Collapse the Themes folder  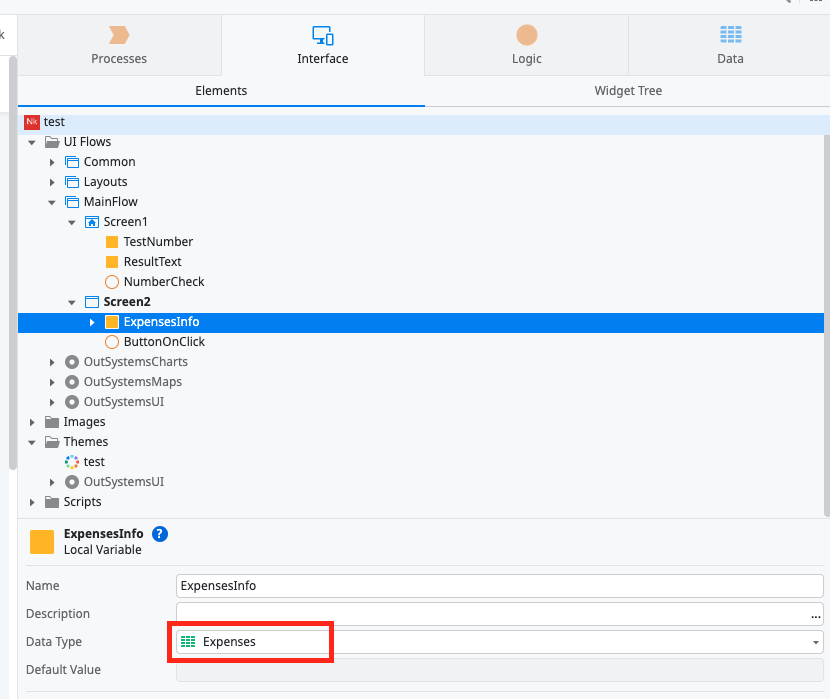pyautogui.click(x=32, y=442)
